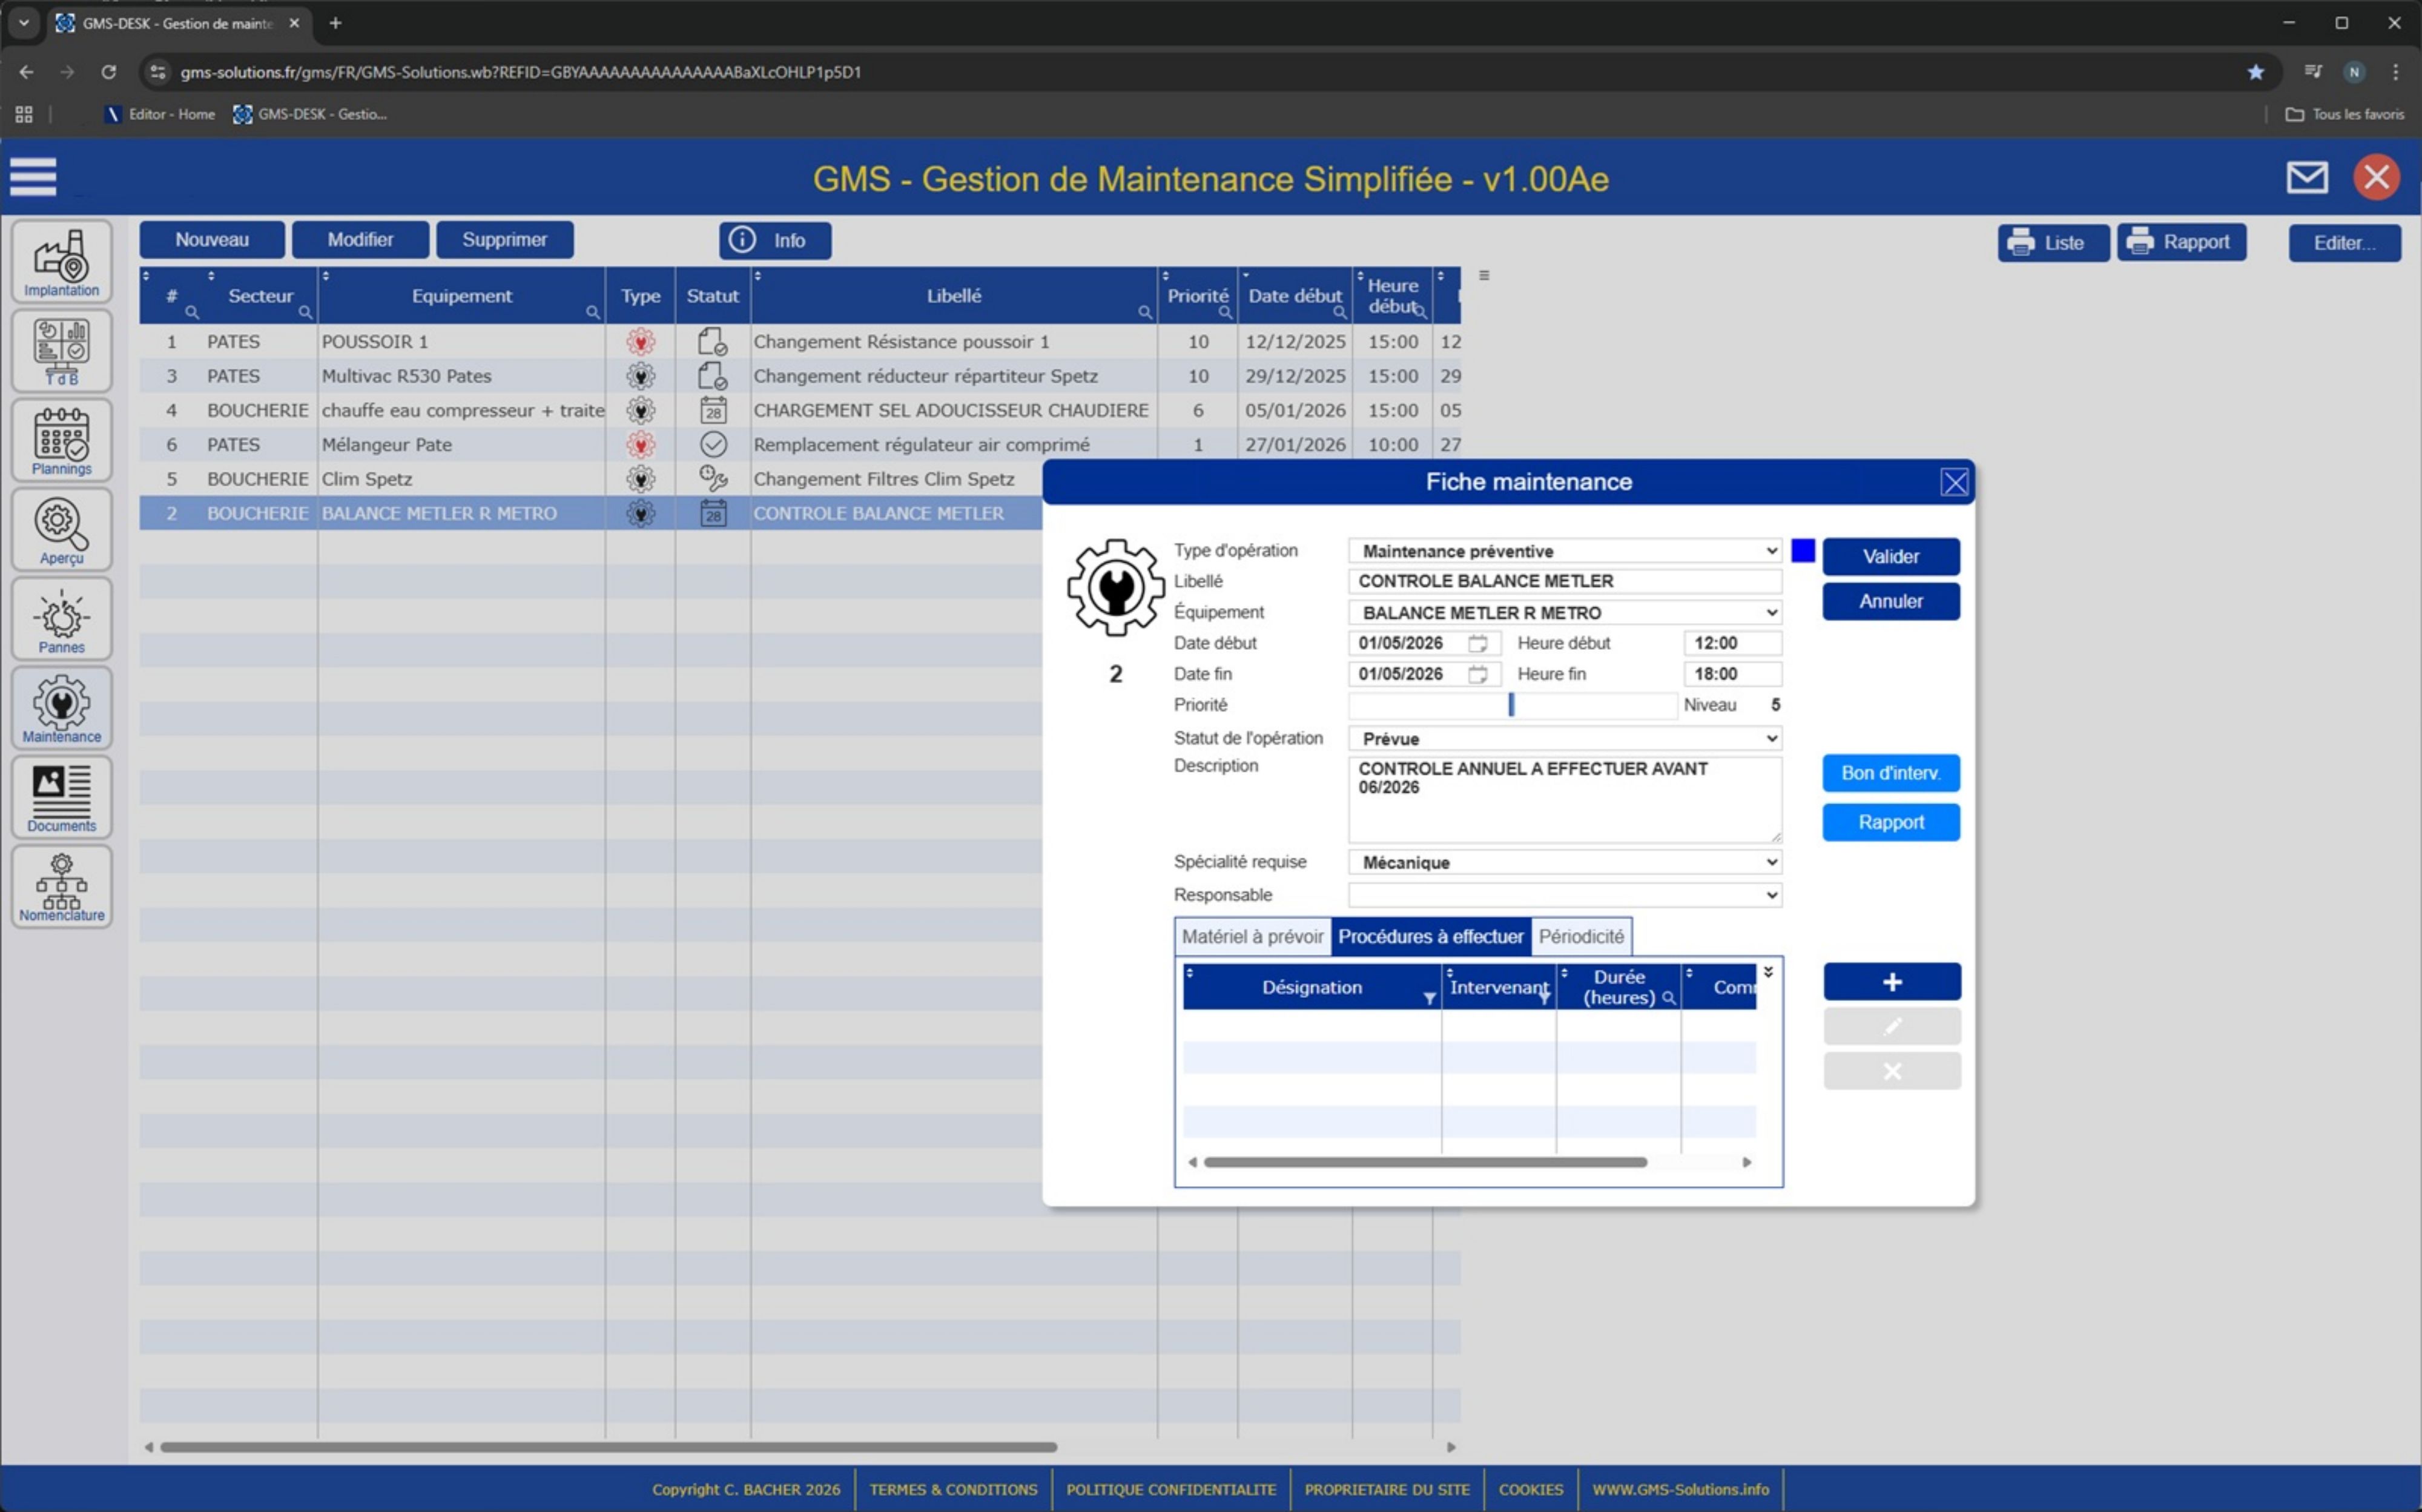Expand the Statut de l'opération dropdown

(1770, 739)
